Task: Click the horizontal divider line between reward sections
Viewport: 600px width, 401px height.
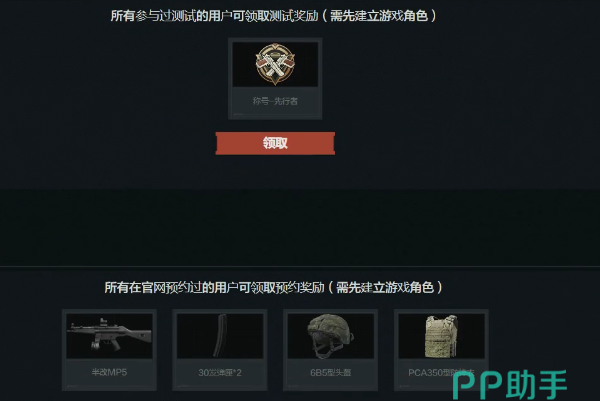Action: 300,266
